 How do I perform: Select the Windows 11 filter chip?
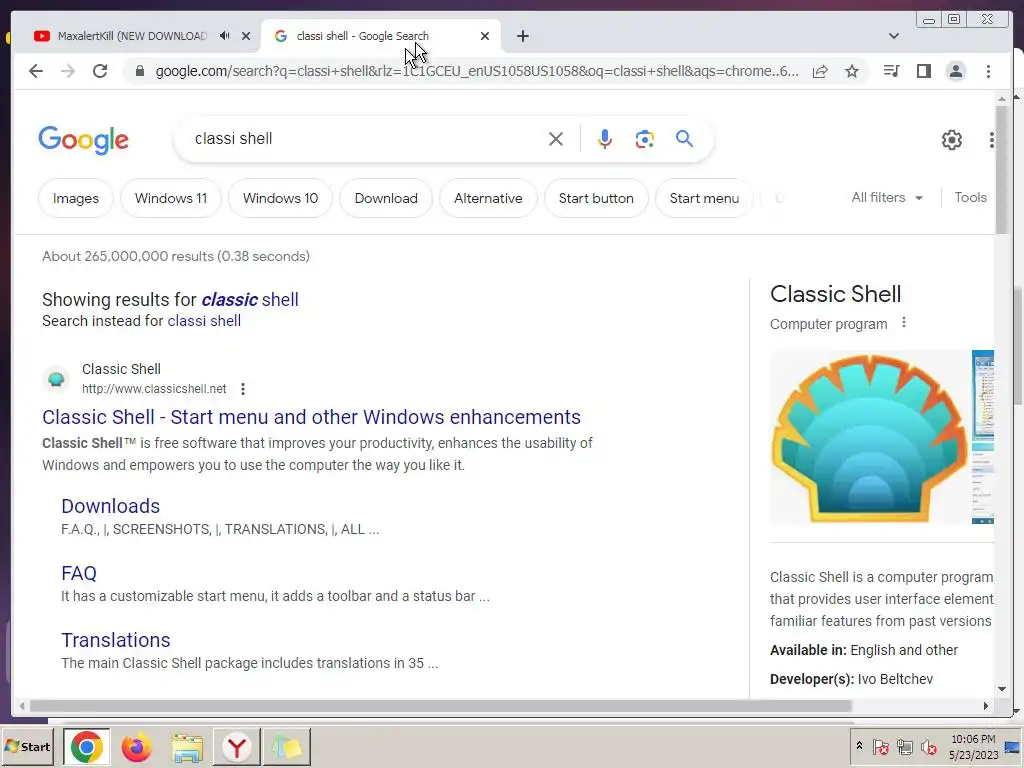click(x=171, y=198)
